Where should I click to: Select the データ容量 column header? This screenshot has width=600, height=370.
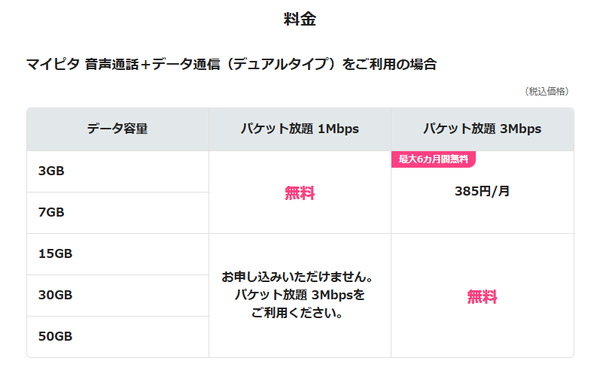click(117, 129)
